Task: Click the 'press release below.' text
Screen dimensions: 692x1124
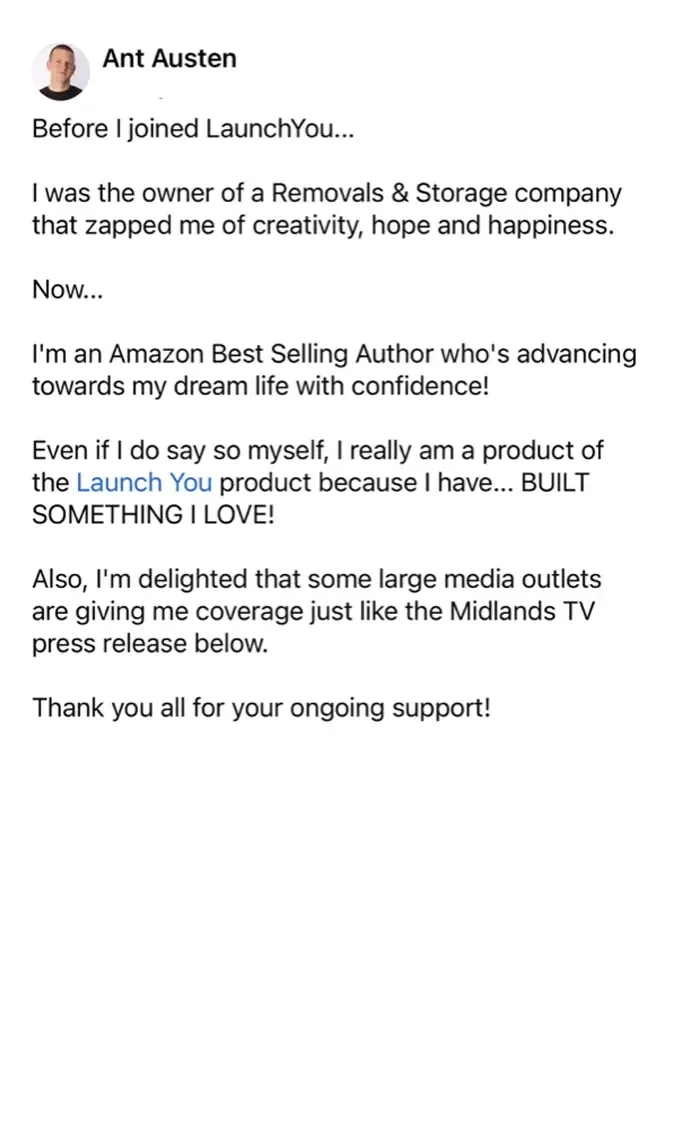Action: [150, 643]
